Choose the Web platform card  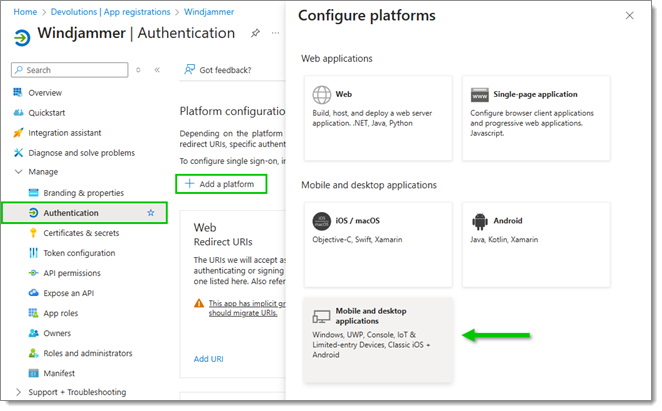378,118
